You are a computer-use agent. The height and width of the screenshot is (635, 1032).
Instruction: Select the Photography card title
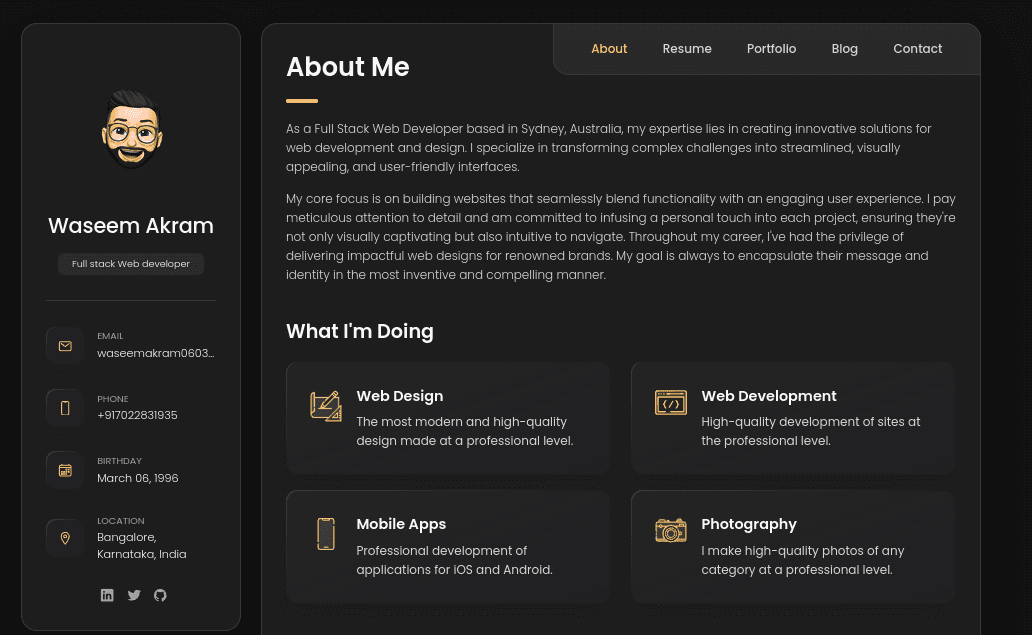click(749, 524)
